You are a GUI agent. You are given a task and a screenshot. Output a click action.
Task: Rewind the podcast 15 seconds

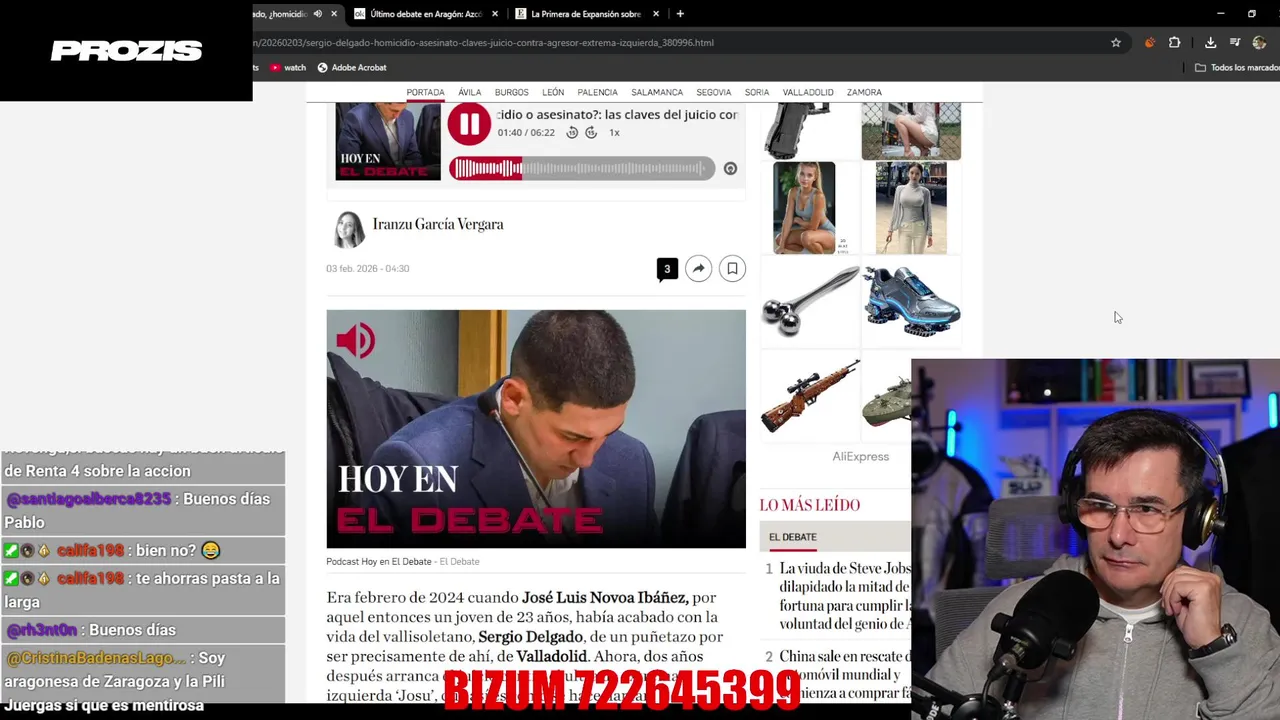pos(572,132)
